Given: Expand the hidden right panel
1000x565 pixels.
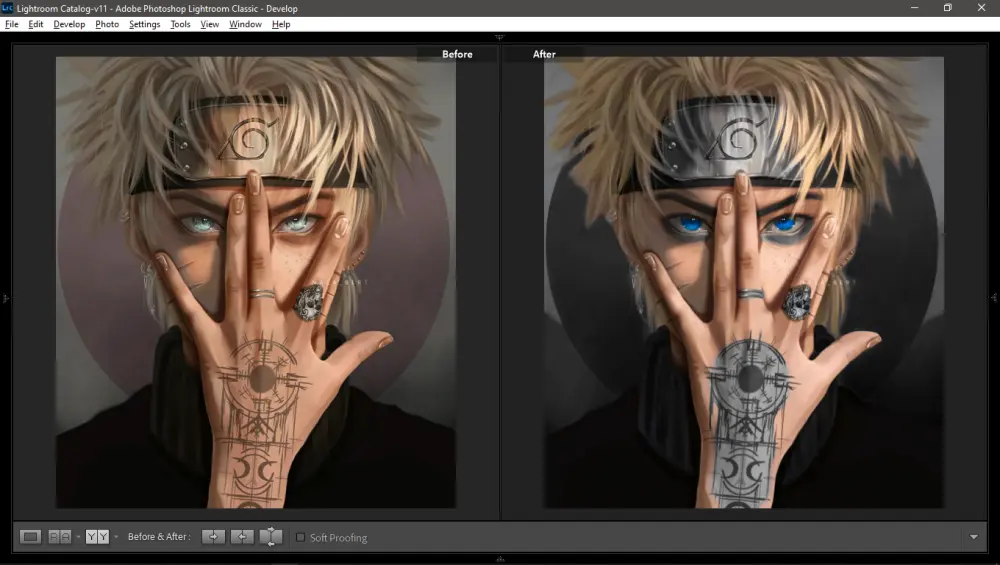Looking at the screenshot, I should point(994,298).
